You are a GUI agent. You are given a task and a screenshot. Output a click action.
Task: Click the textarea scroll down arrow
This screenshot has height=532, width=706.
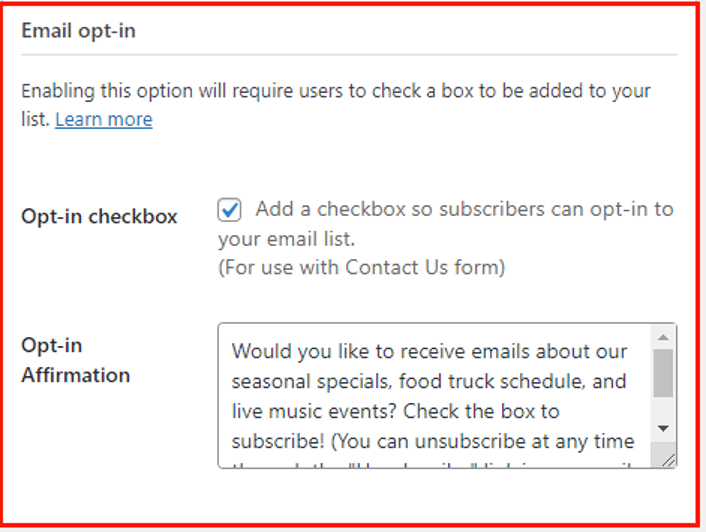(662, 428)
